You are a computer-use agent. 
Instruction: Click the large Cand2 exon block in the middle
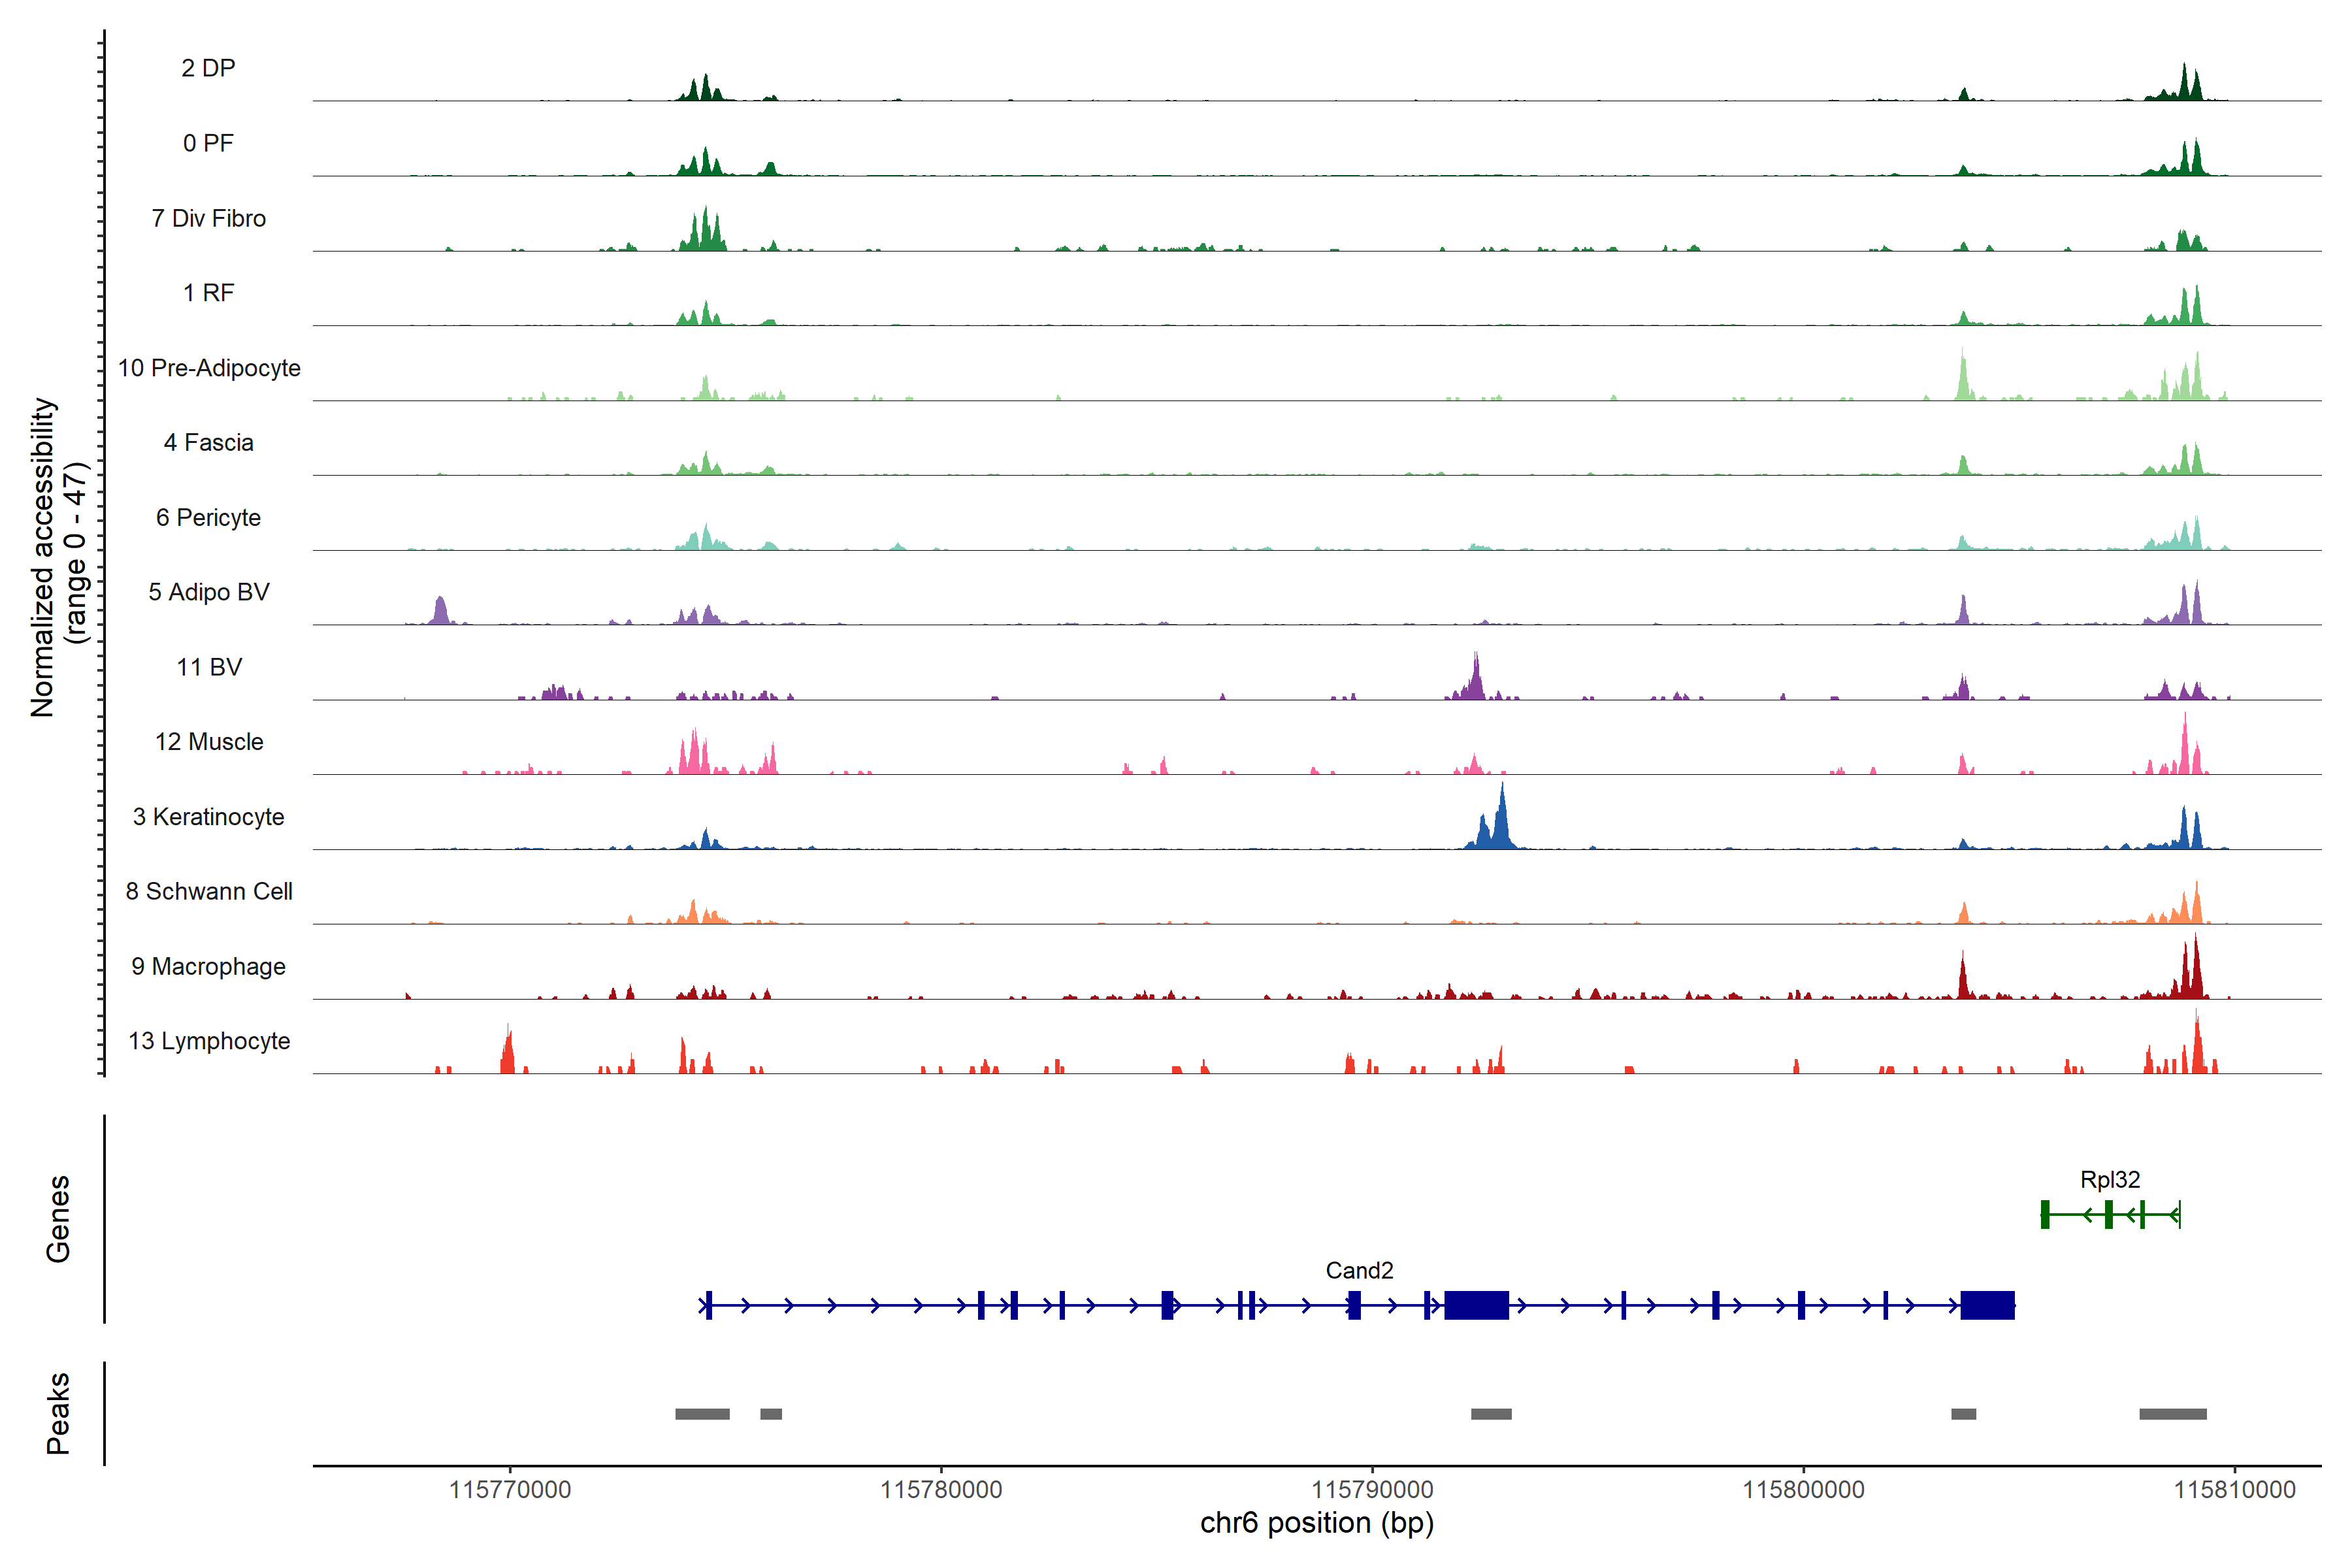[1476, 1305]
